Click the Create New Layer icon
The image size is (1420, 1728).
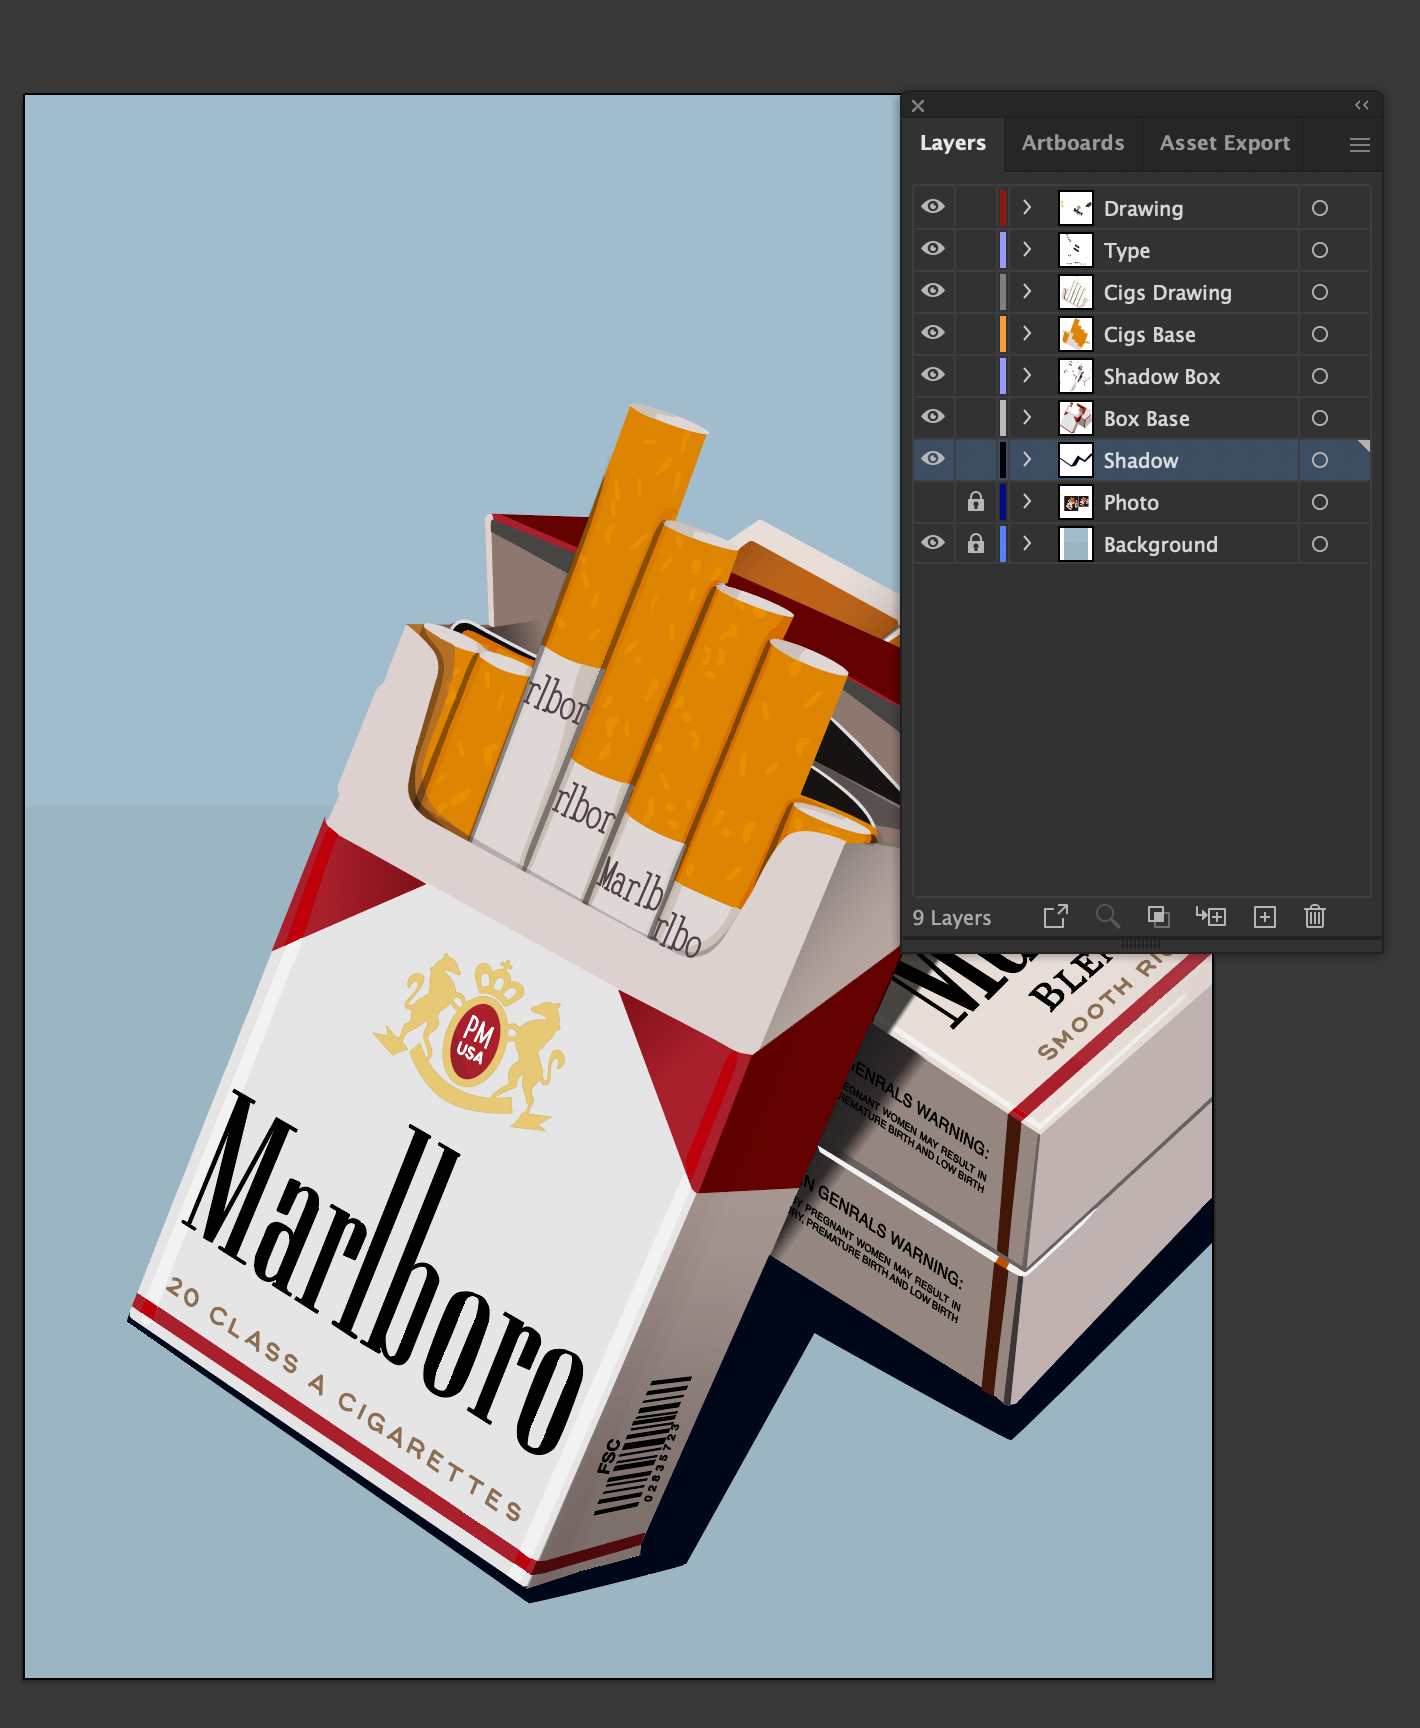[1265, 917]
